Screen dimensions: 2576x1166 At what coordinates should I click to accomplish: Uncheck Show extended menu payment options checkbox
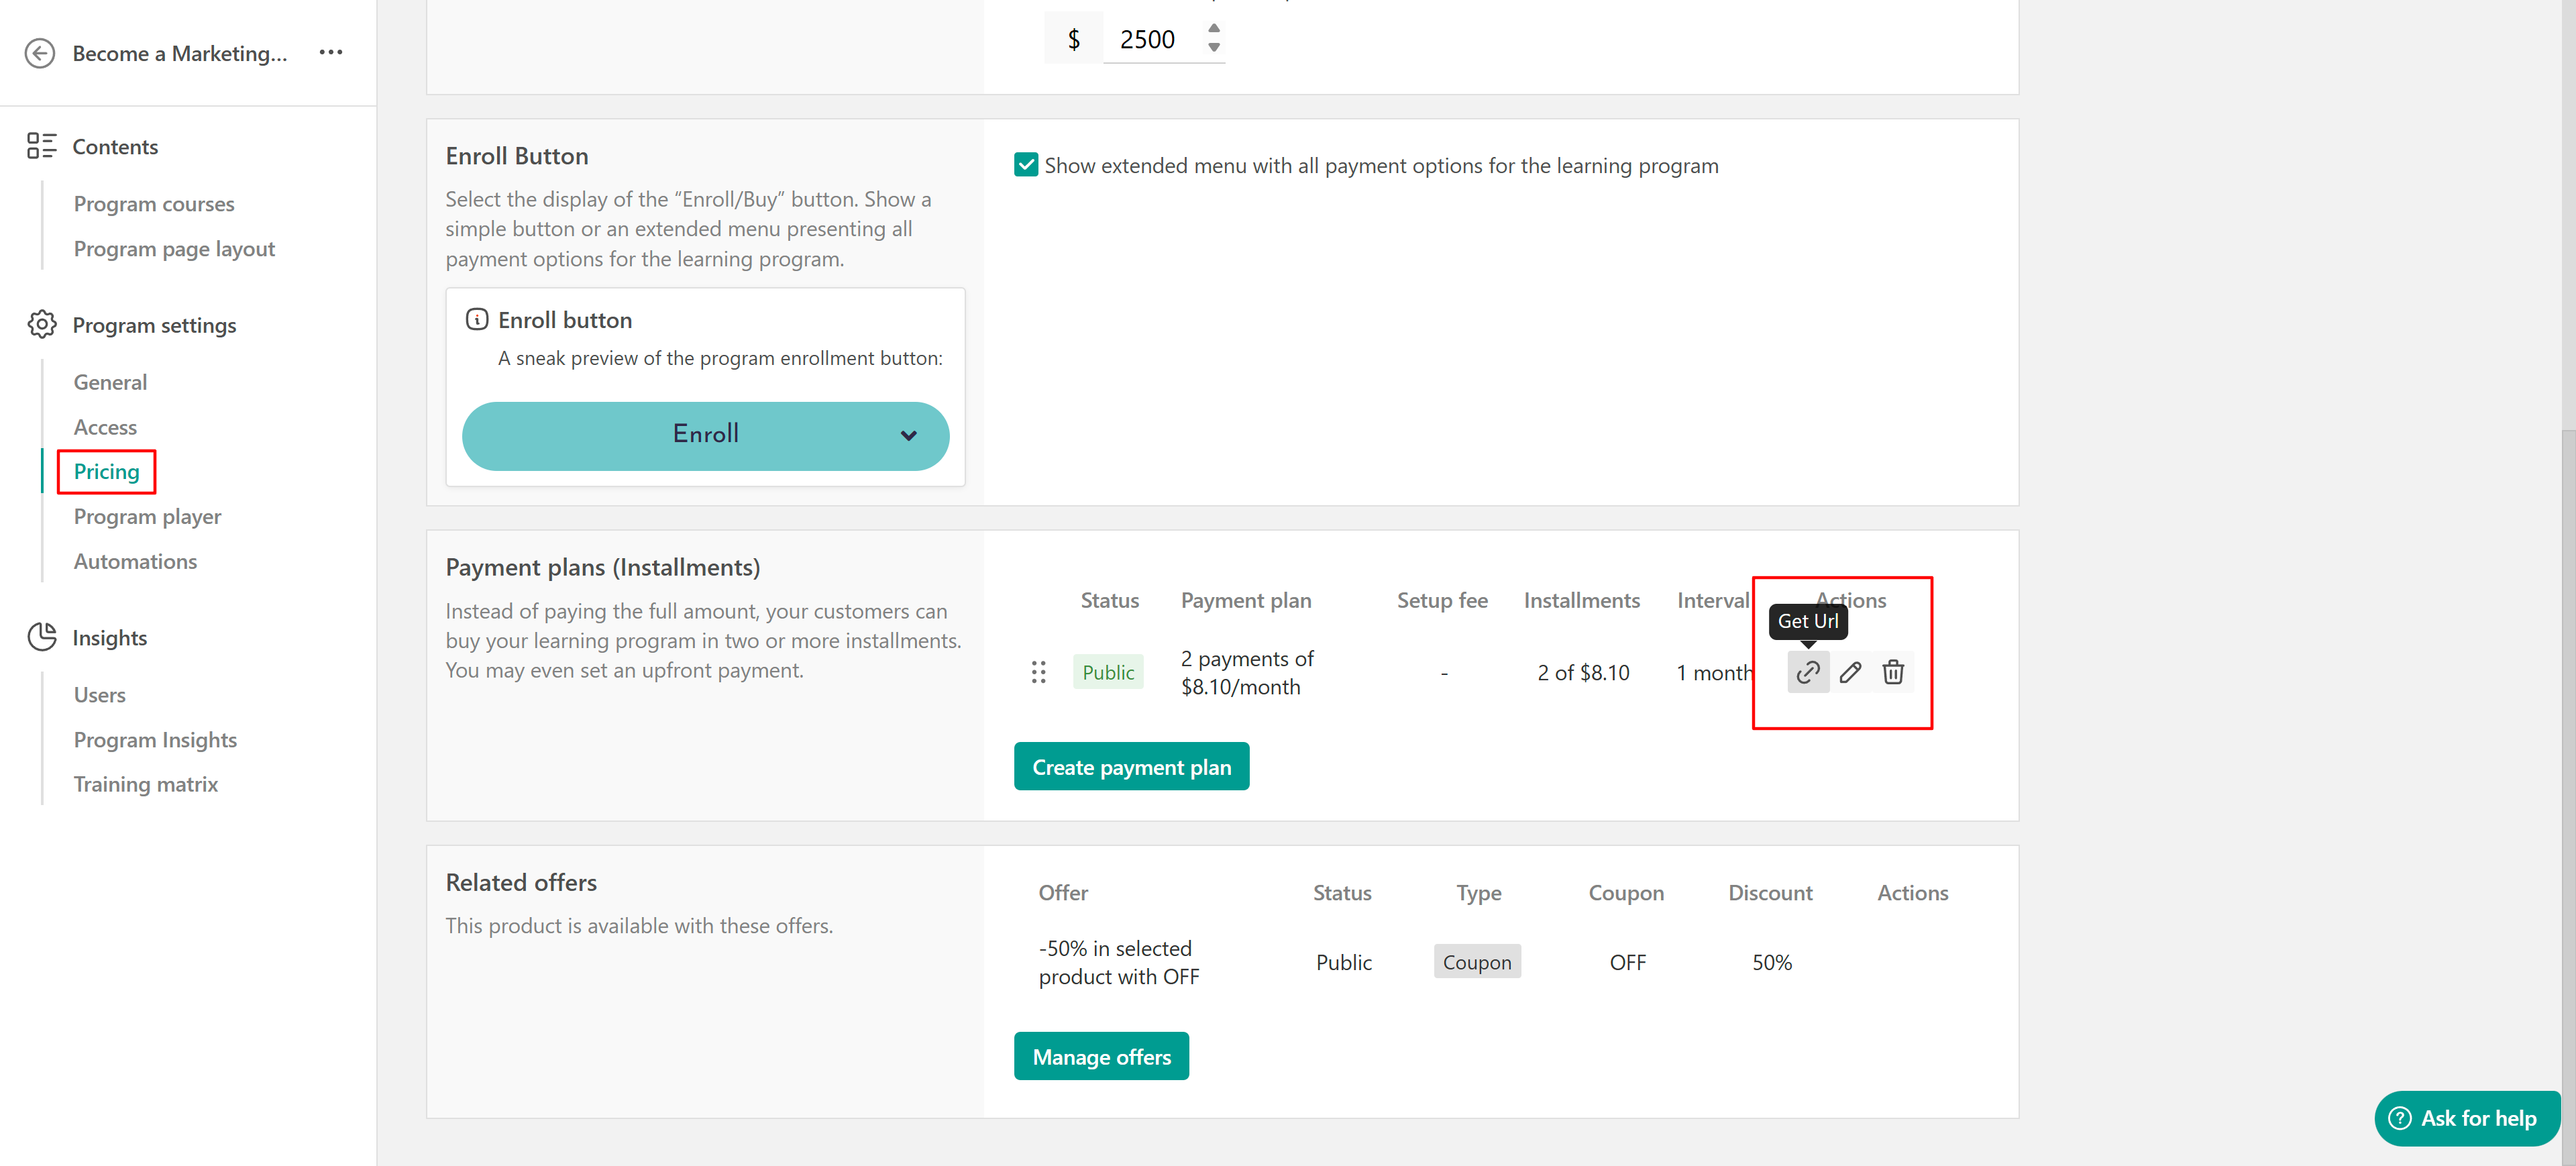tap(1026, 165)
